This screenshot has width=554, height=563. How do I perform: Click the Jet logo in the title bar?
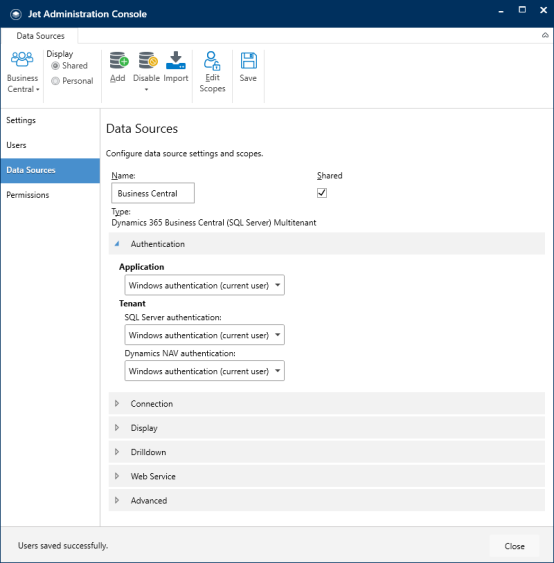click(x=15, y=14)
